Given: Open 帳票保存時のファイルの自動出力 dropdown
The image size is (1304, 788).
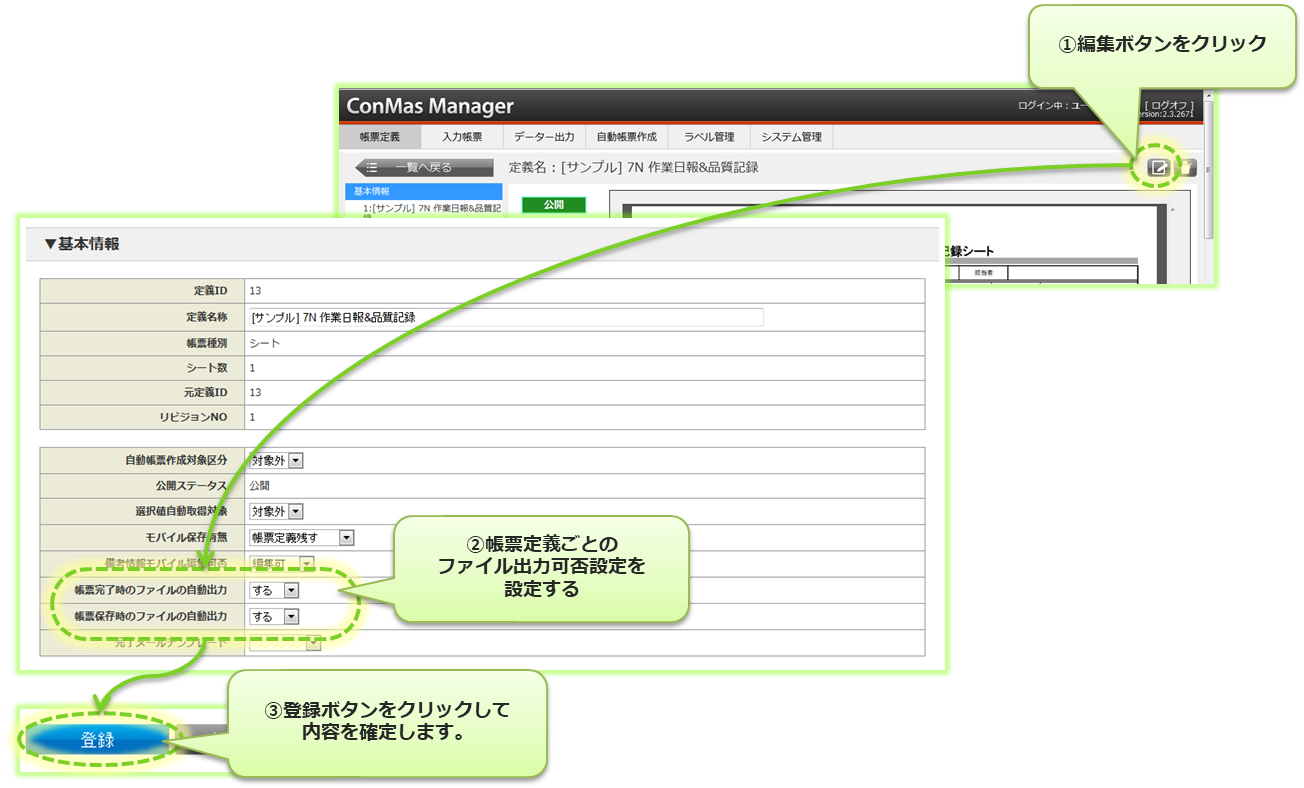Looking at the screenshot, I should pyautogui.click(x=290, y=617).
